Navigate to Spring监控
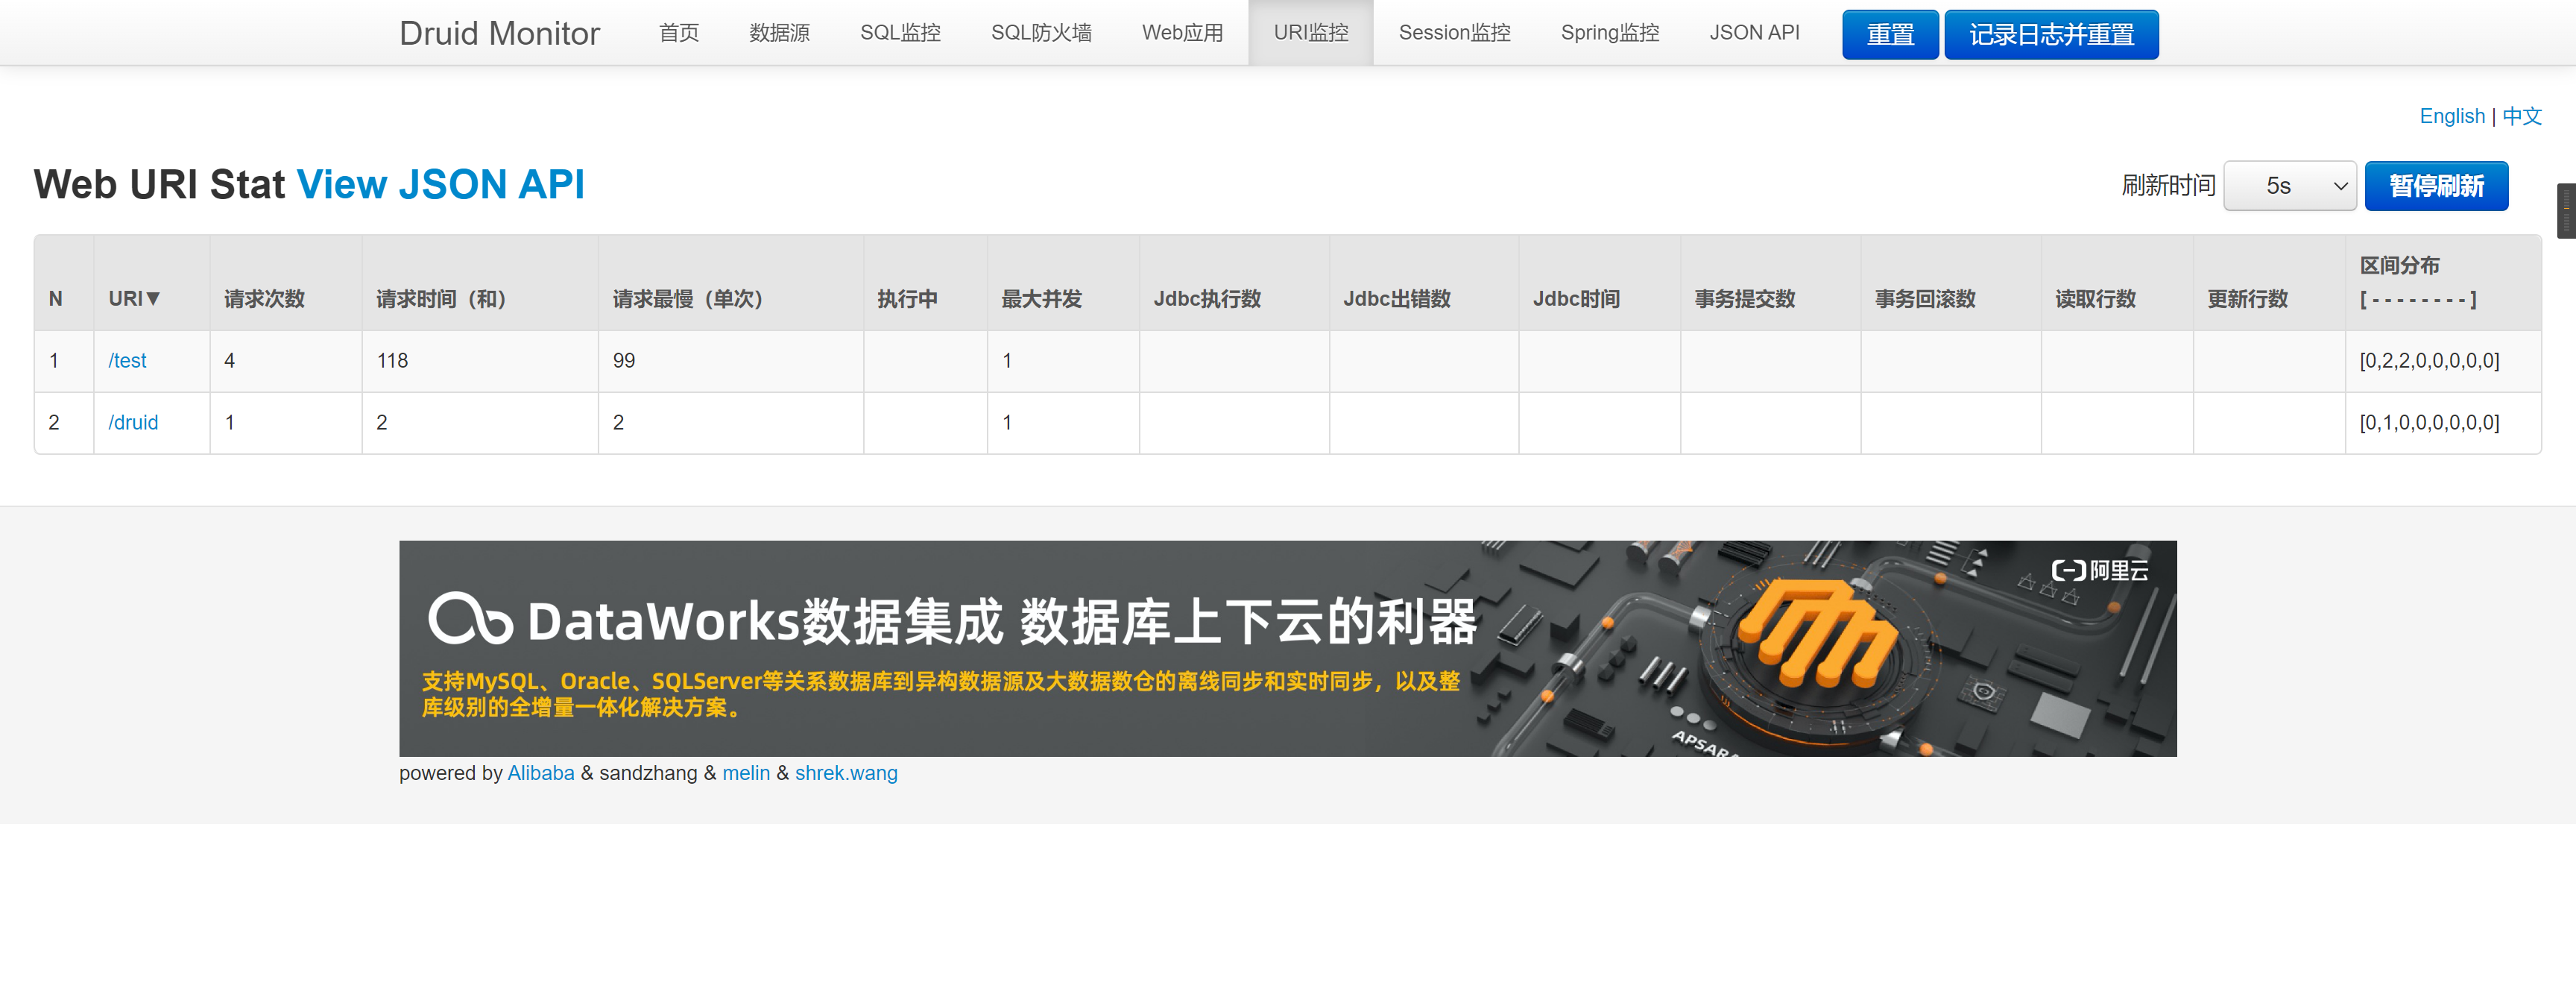The height and width of the screenshot is (1000, 2576). pos(1609,33)
